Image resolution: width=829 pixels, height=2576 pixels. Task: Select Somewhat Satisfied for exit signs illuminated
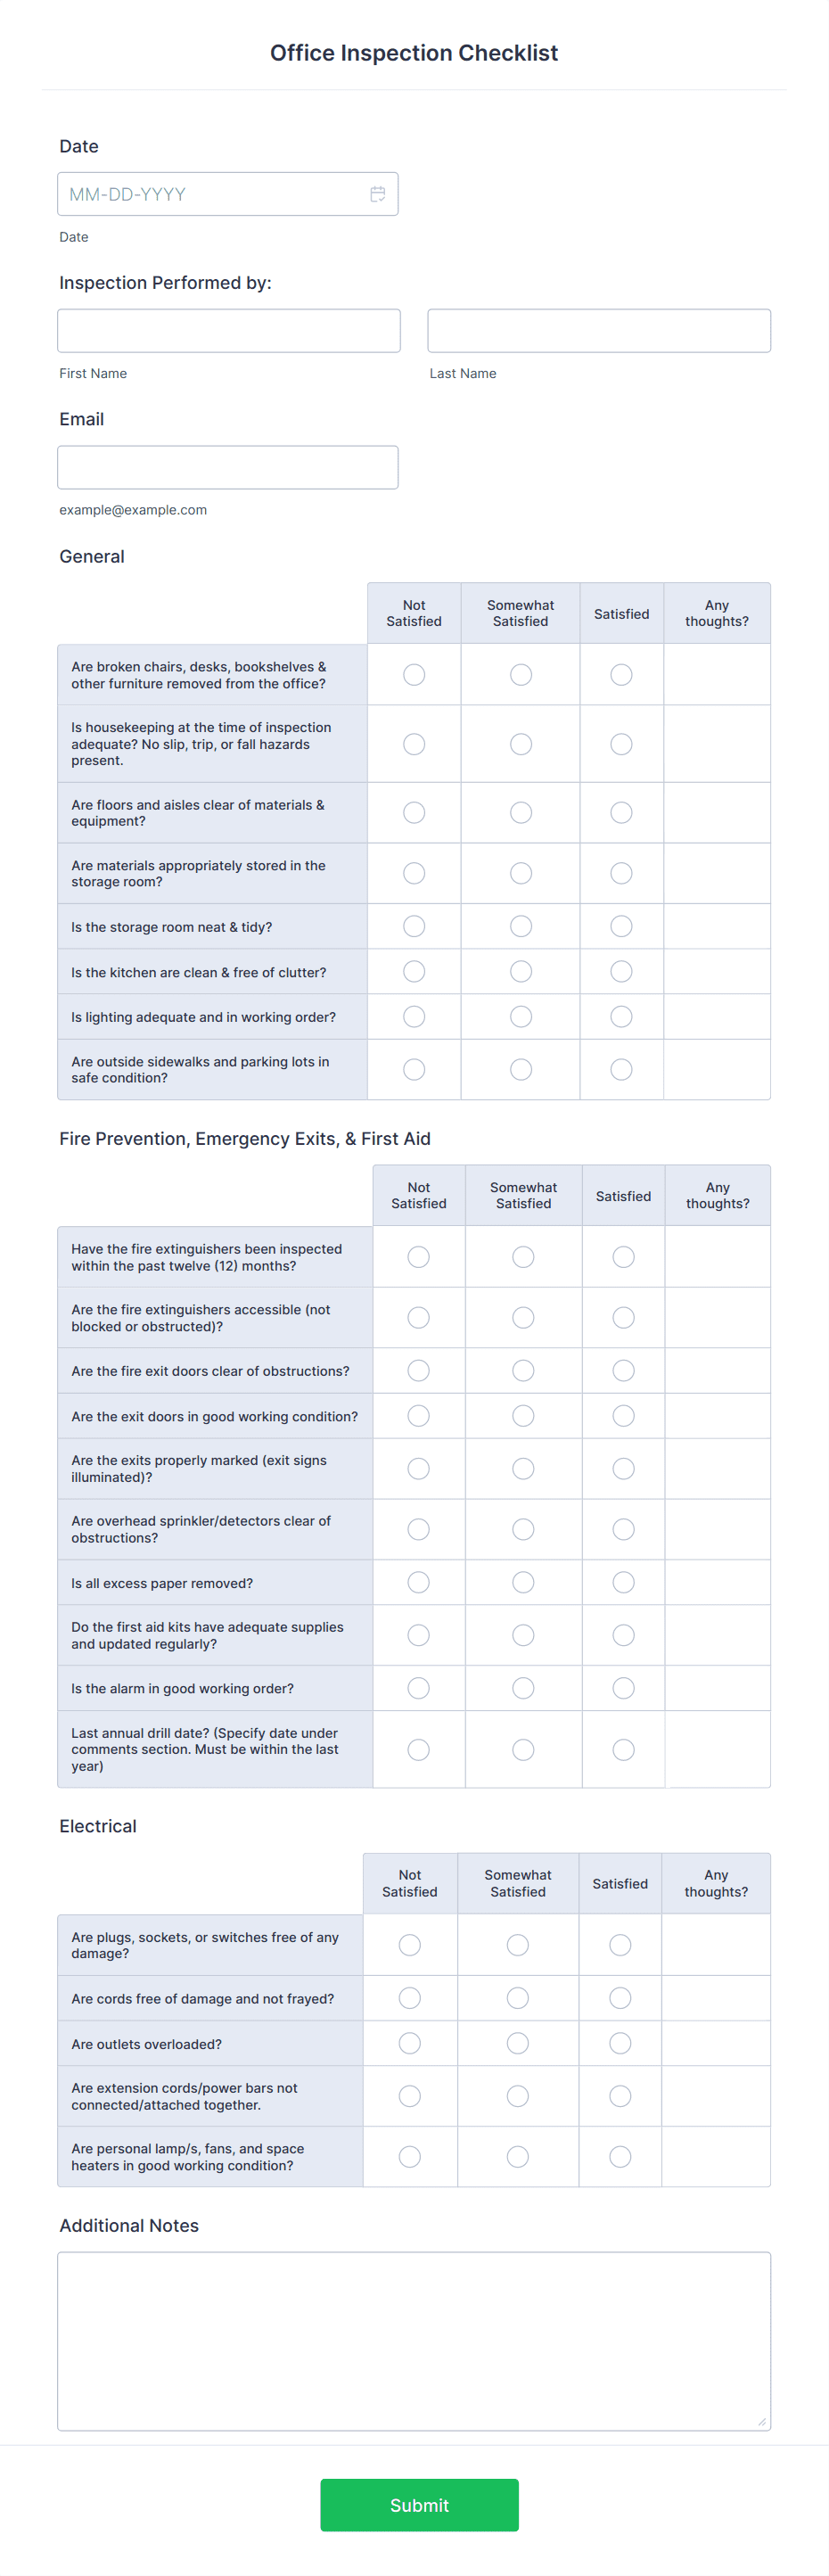[522, 1468]
